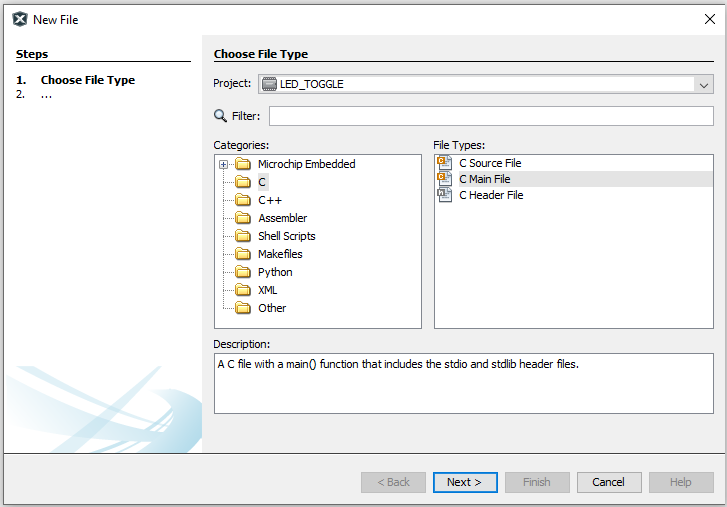Click the XML folder icon
This screenshot has height=507, width=727.
243,290
